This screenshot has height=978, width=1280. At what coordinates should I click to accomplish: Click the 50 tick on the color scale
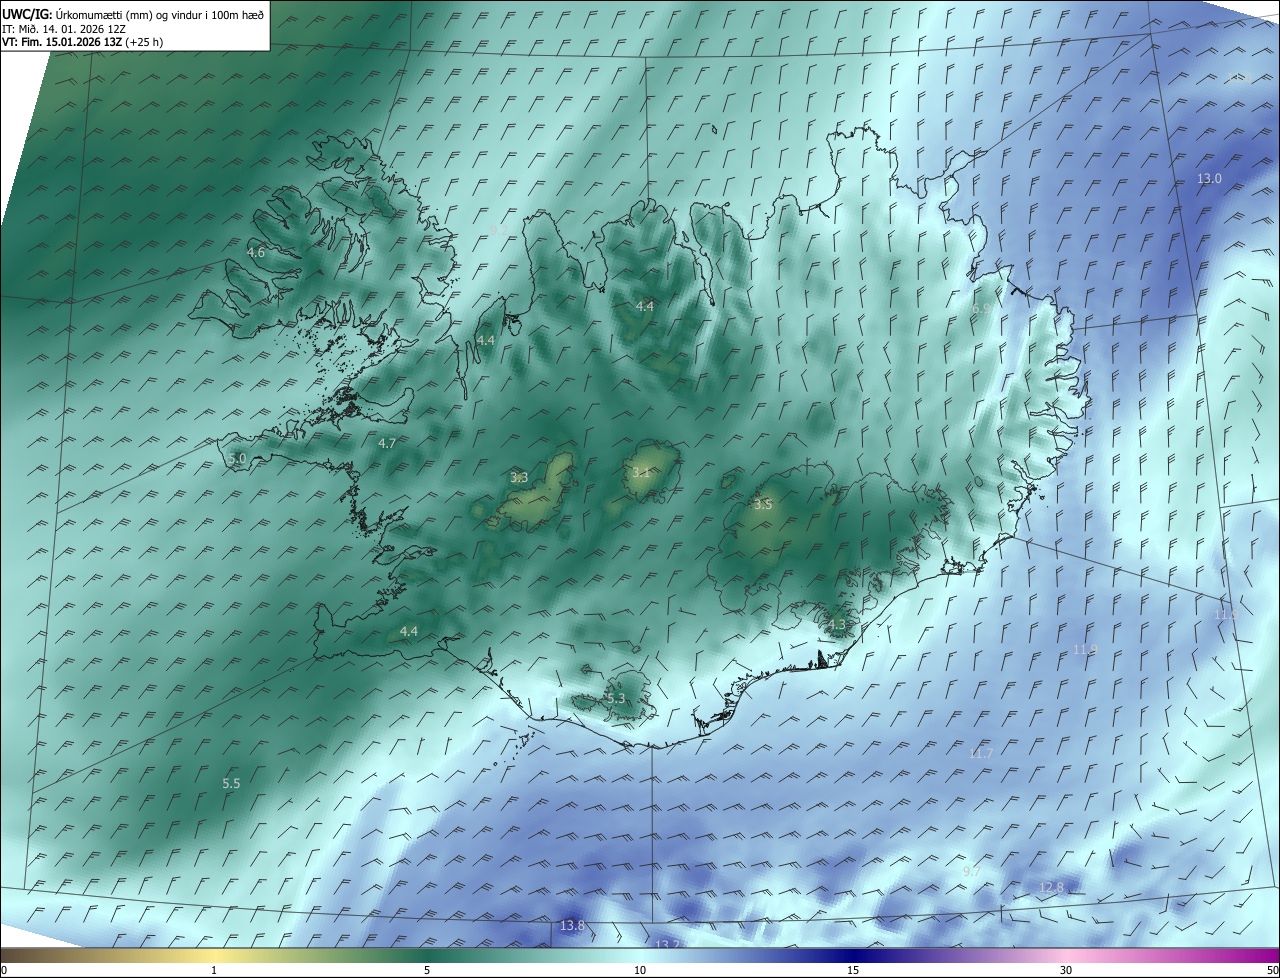pos(1272,970)
